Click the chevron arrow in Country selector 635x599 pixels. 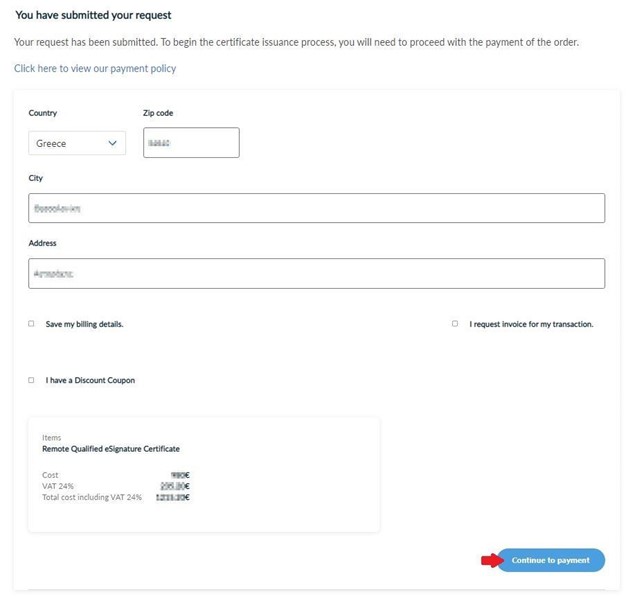pyautogui.click(x=112, y=143)
